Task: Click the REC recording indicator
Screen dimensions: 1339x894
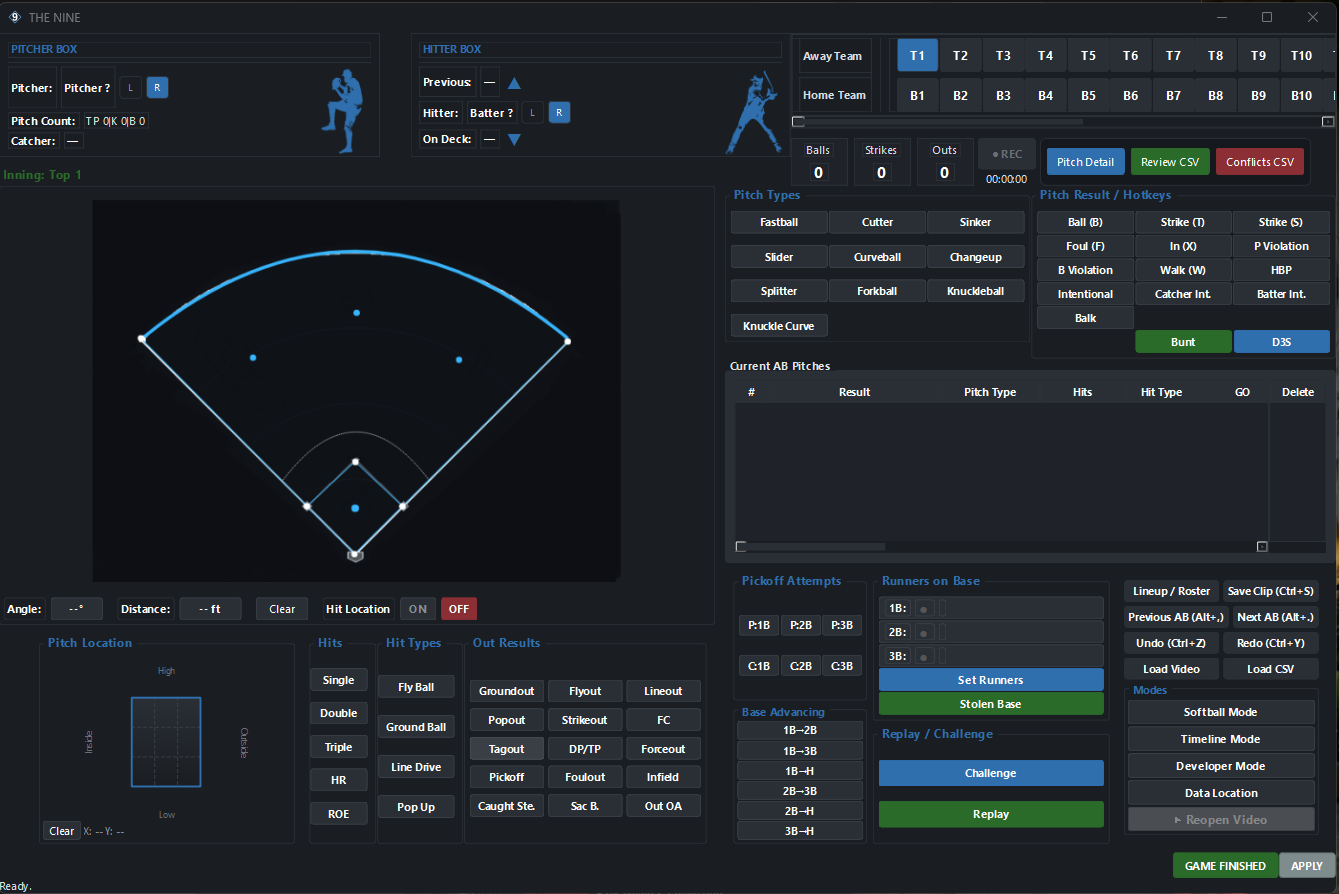Action: point(1006,153)
